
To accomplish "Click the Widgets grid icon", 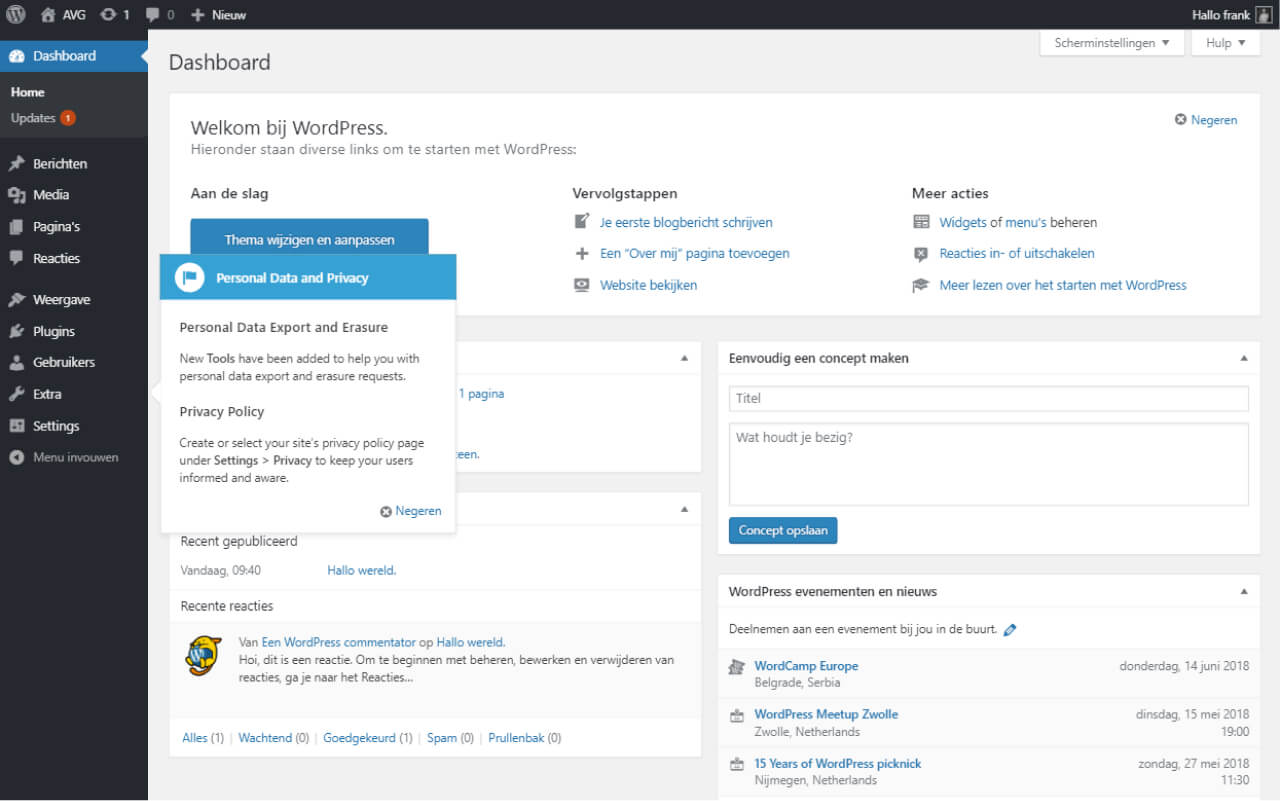I will pyautogui.click(x=921, y=222).
